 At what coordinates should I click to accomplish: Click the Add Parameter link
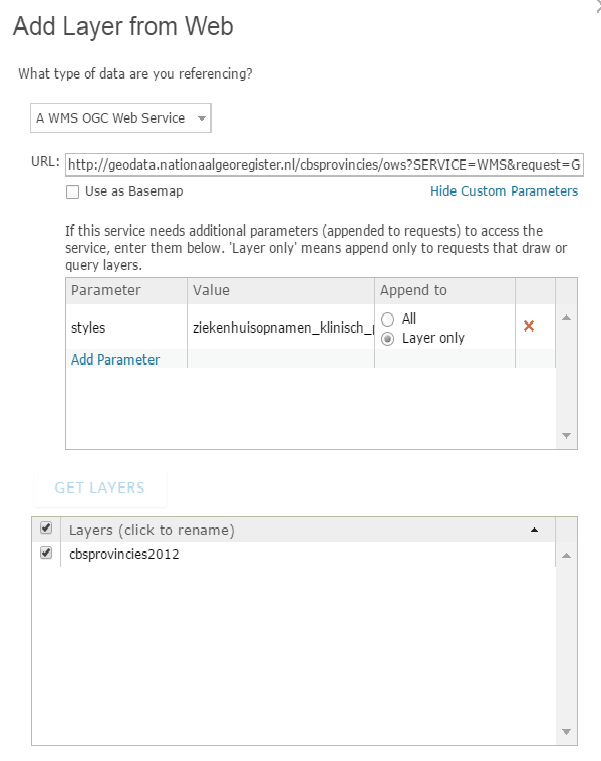(115, 360)
